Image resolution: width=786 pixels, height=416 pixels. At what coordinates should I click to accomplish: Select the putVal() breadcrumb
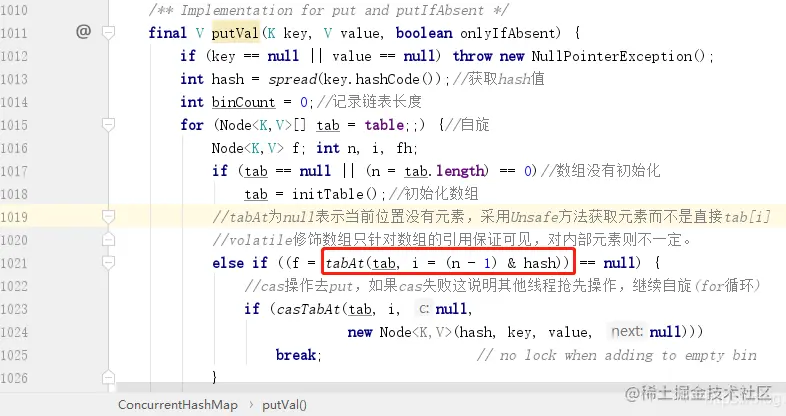click(284, 405)
